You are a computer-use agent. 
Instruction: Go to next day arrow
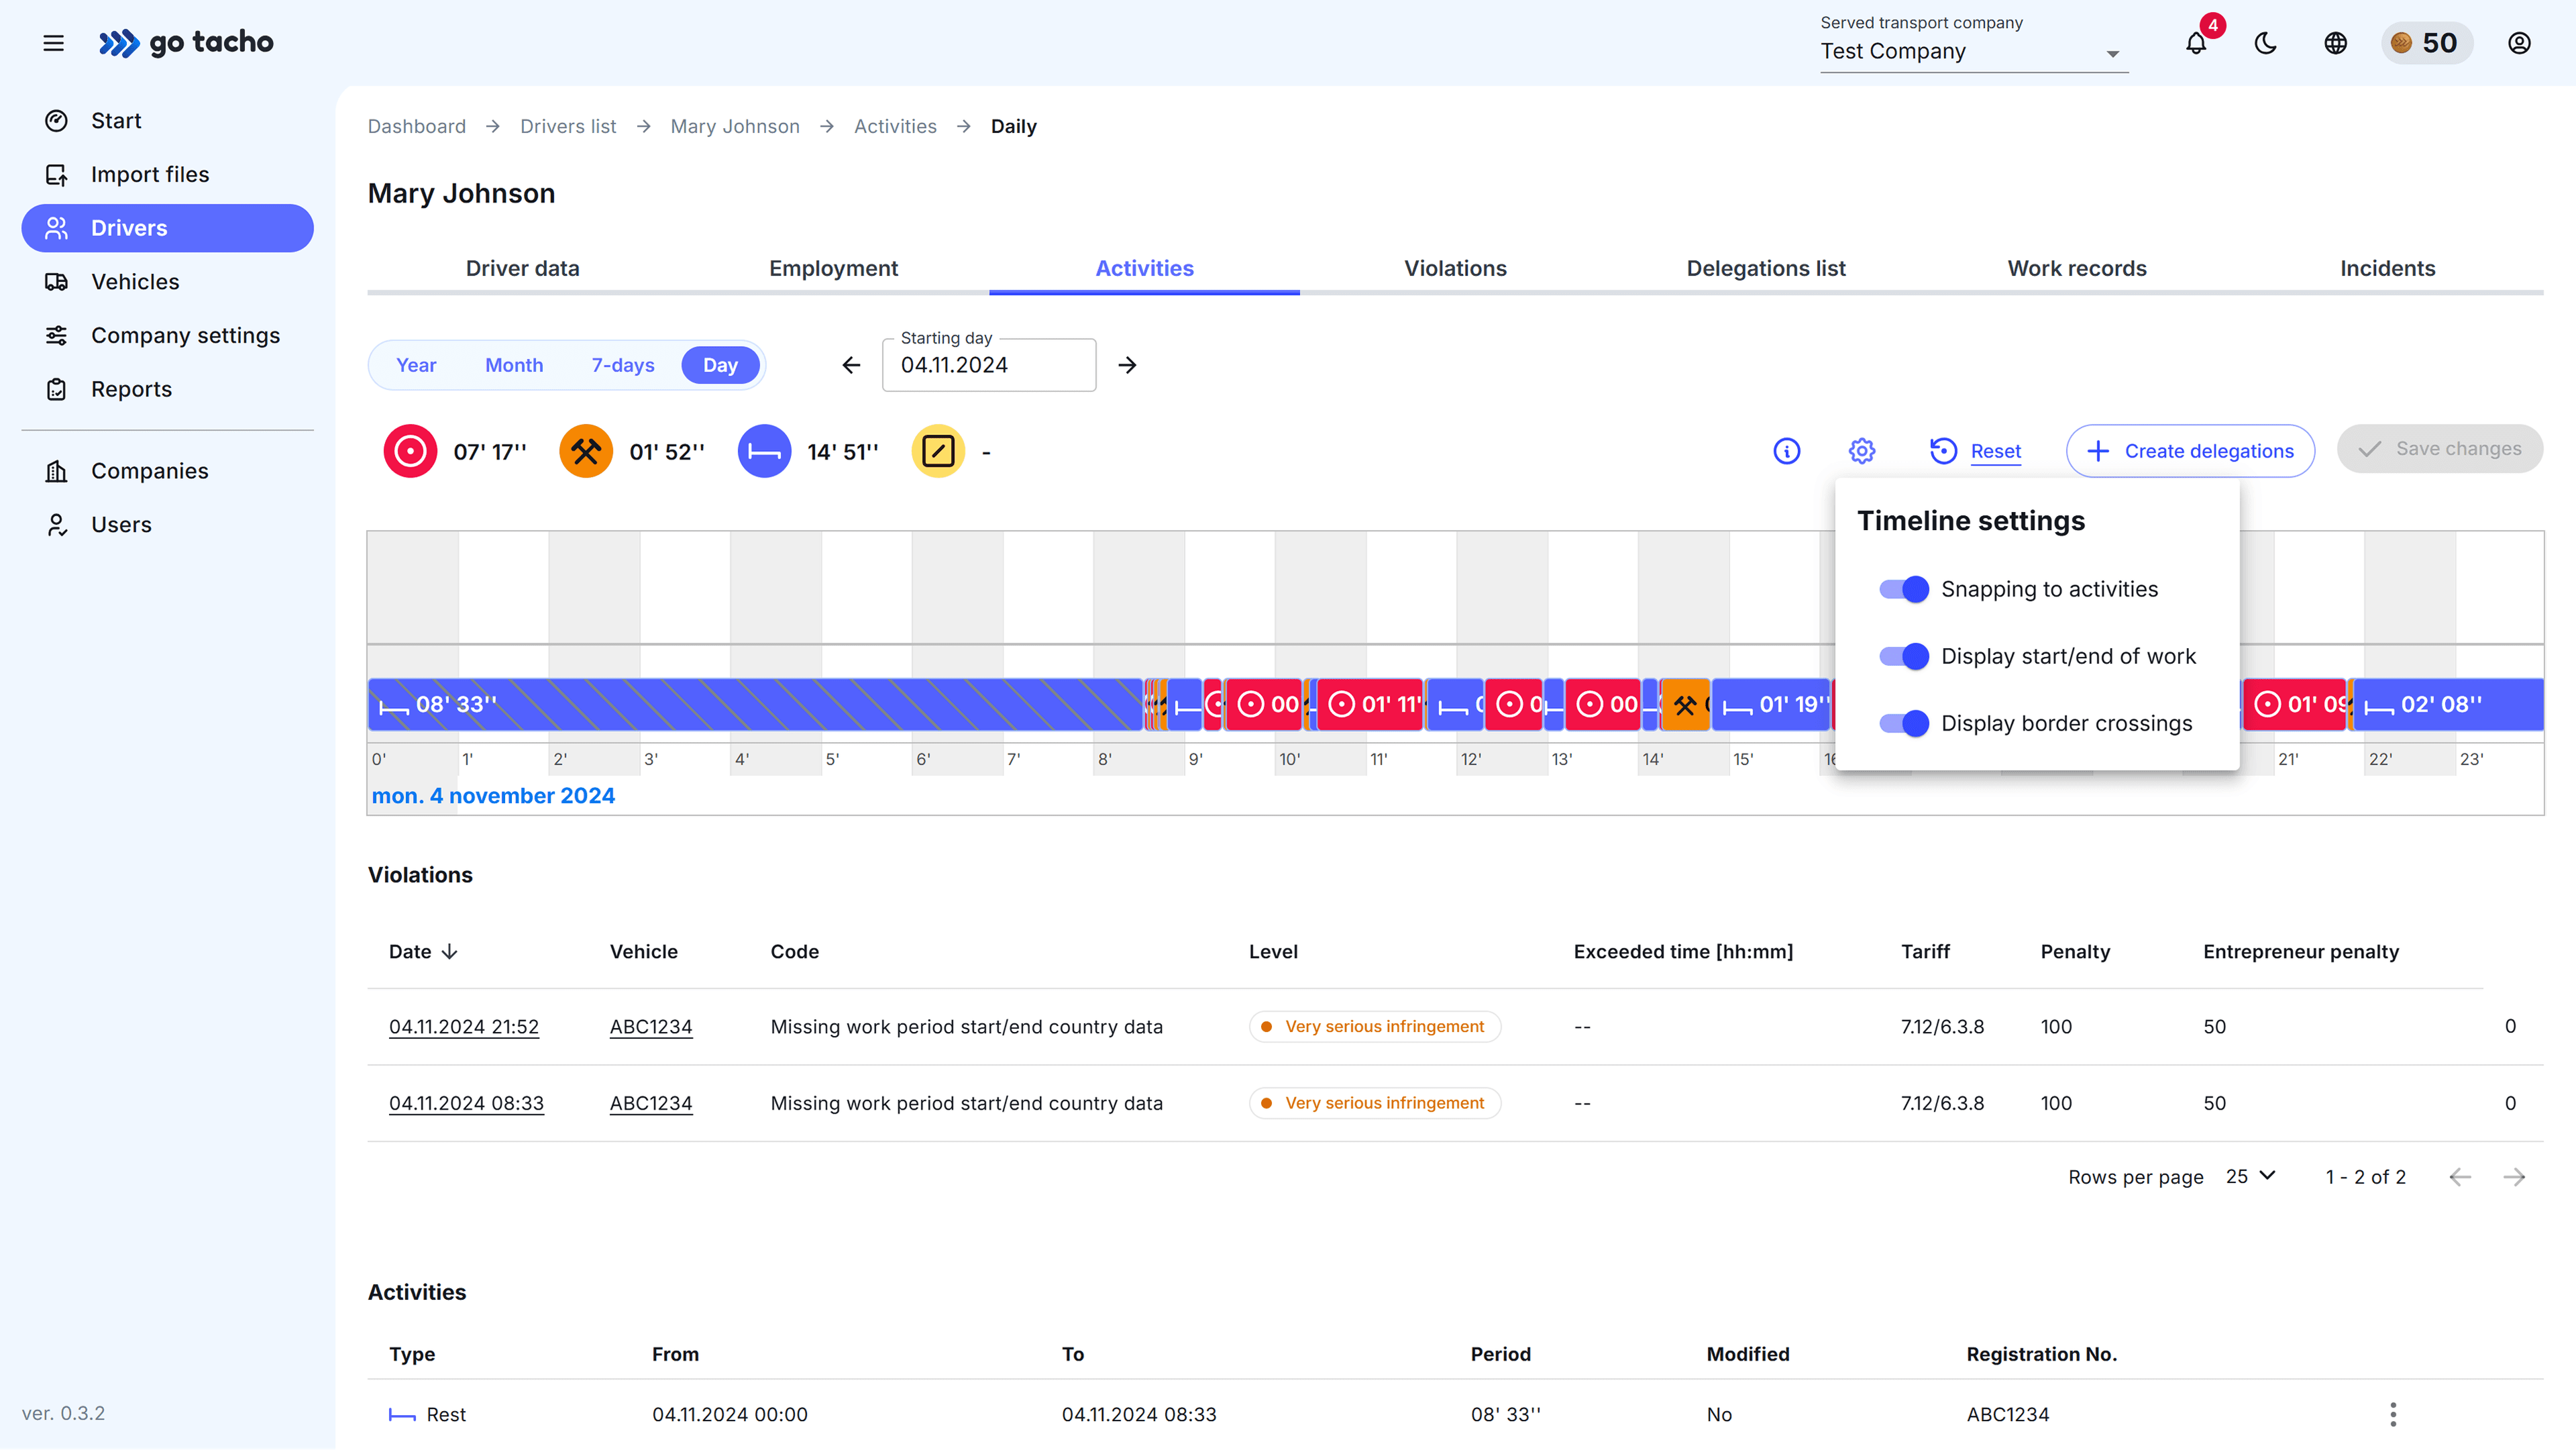[1127, 365]
